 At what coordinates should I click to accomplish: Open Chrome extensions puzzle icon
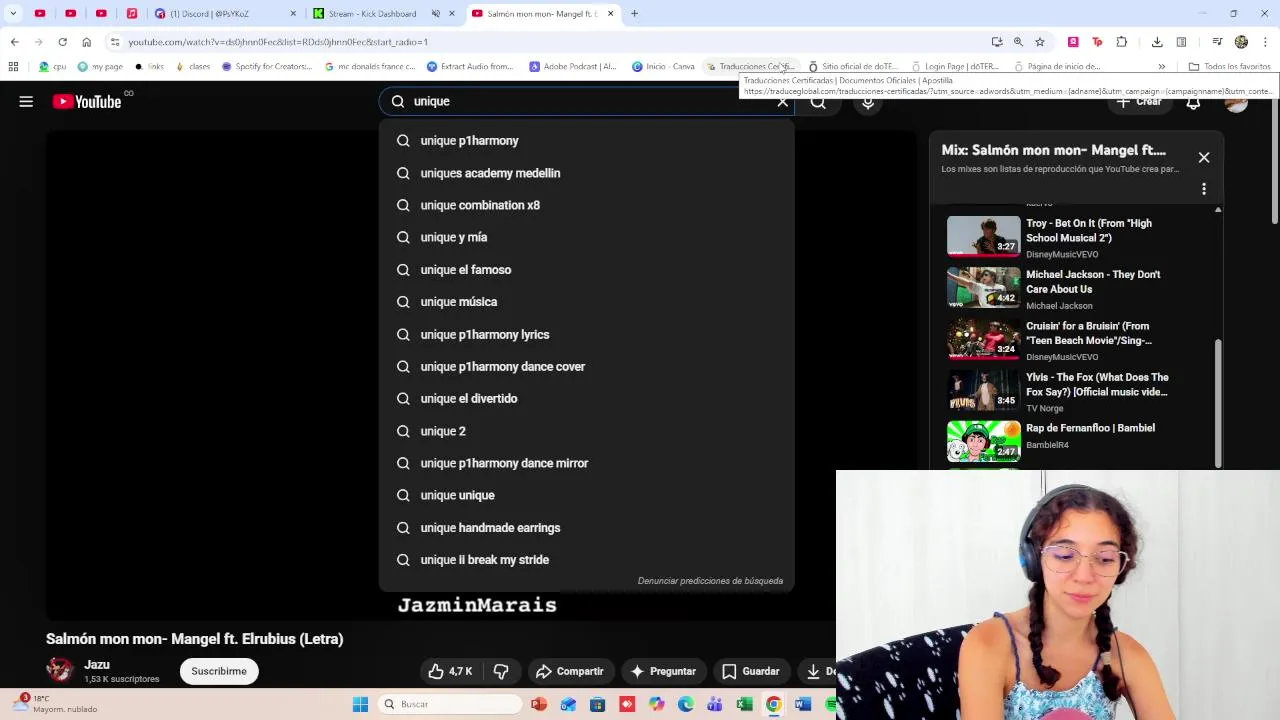(x=1121, y=42)
